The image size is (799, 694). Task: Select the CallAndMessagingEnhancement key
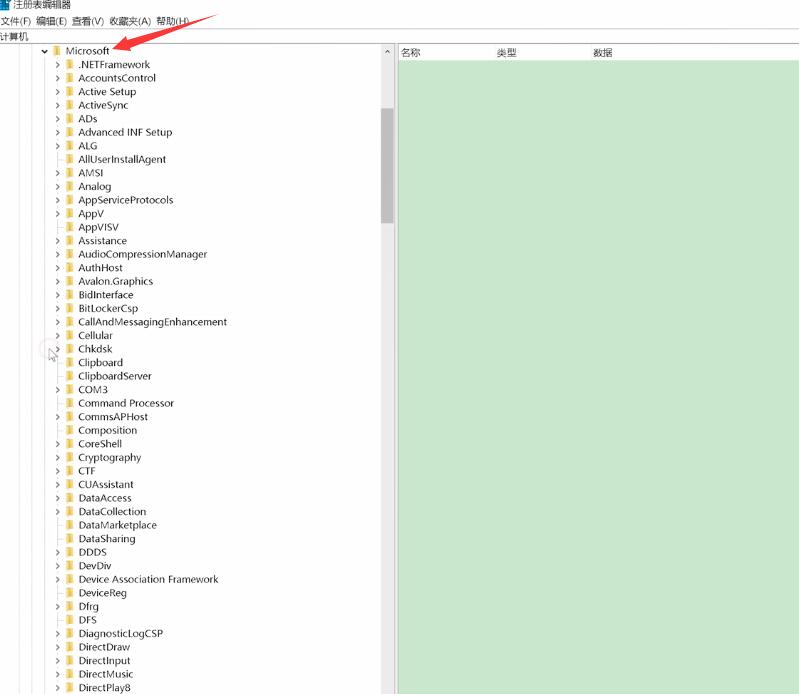point(152,322)
